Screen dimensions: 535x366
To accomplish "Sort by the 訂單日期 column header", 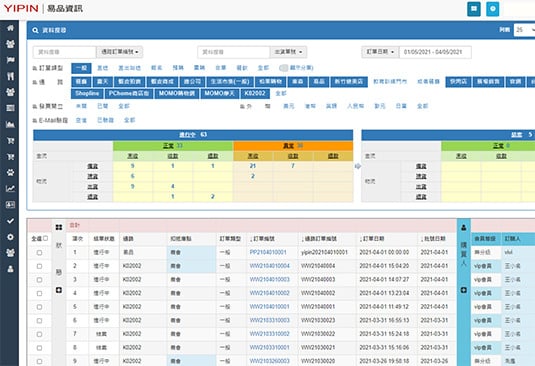I will point(372,239).
